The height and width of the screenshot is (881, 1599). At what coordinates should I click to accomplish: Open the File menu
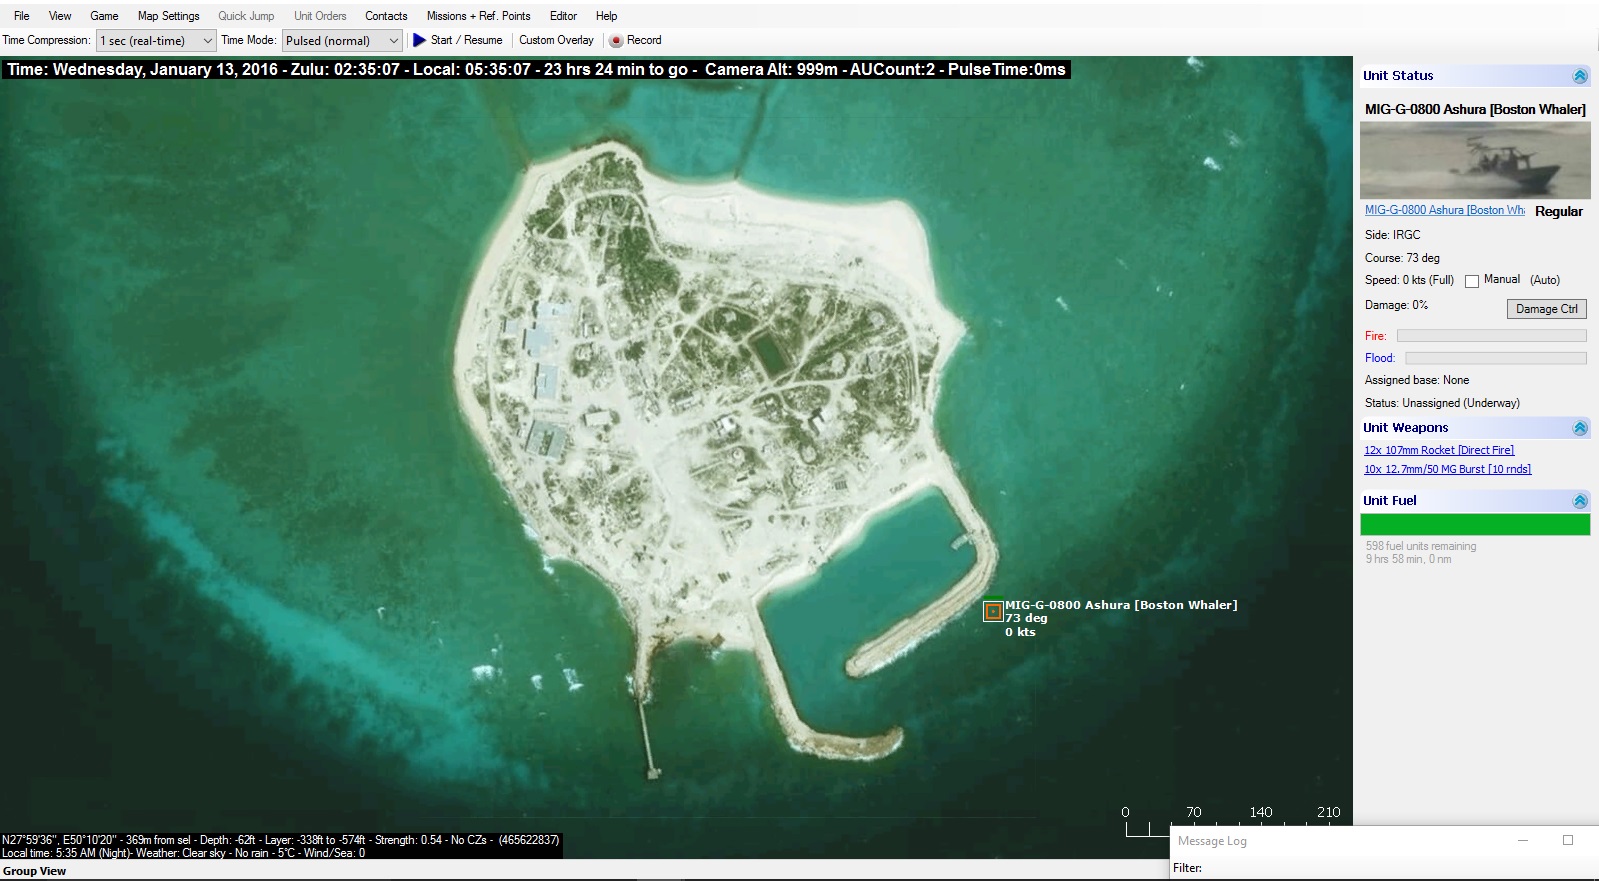(x=22, y=16)
